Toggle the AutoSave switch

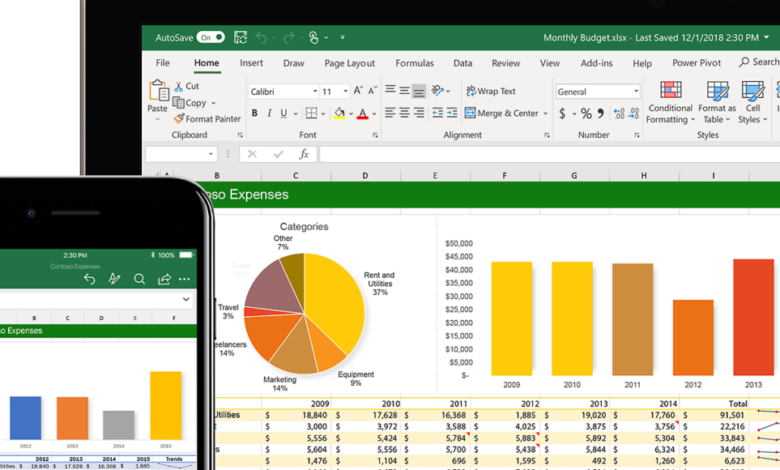[210, 37]
